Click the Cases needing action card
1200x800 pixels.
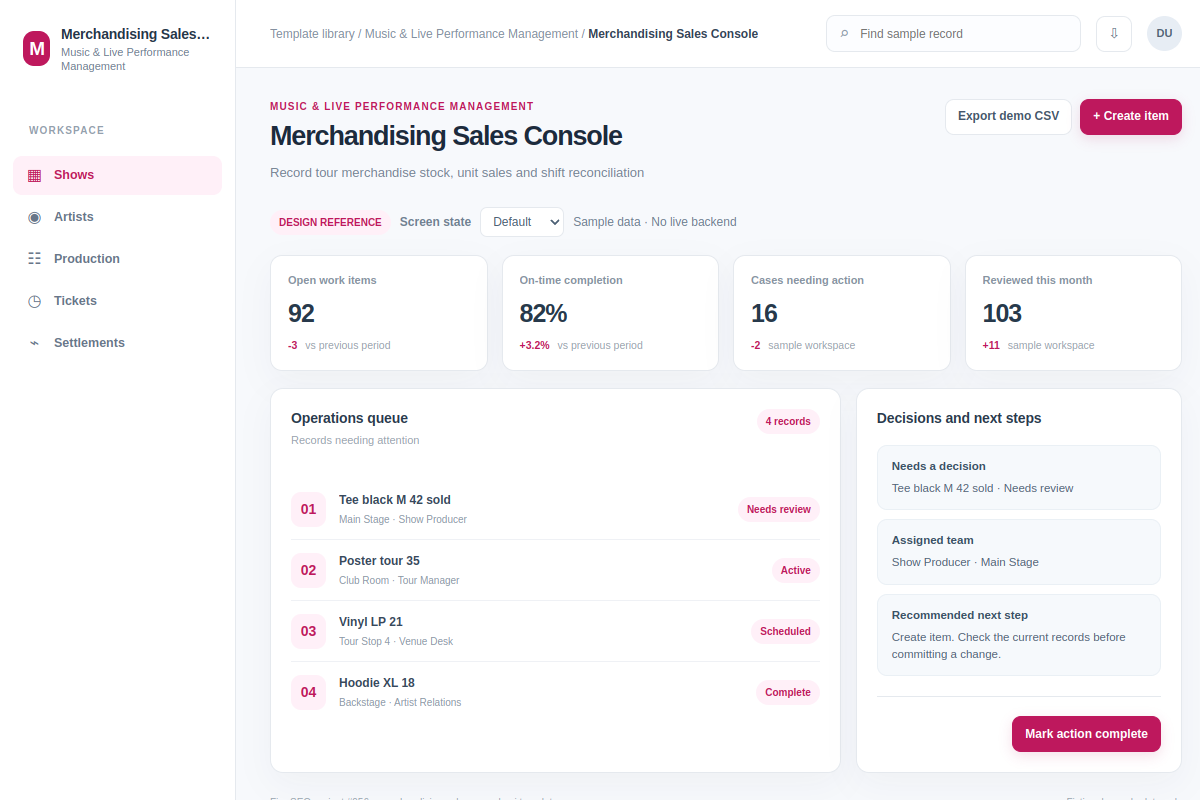pyautogui.click(x=842, y=313)
